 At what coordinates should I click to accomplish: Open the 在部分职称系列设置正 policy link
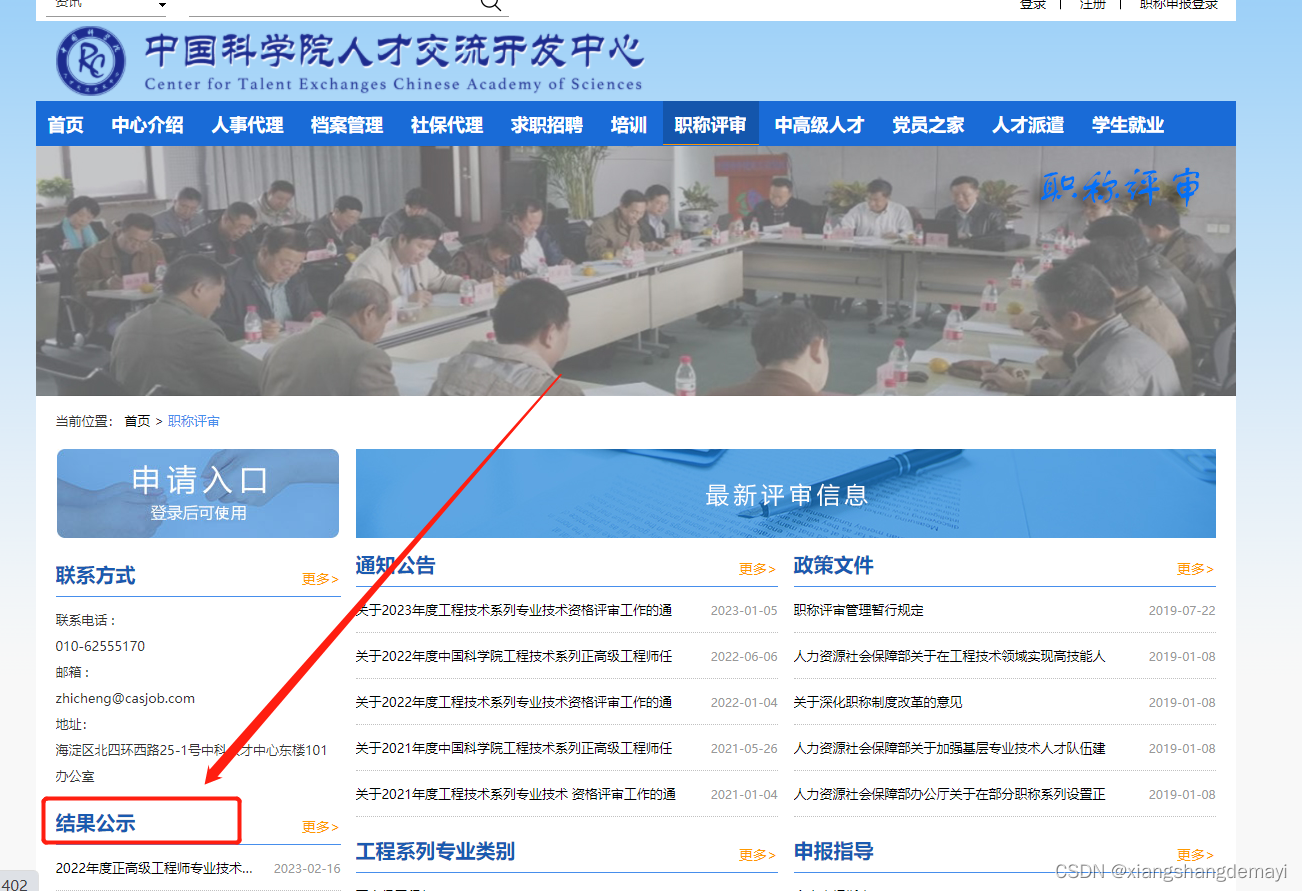pyautogui.click(x=950, y=794)
